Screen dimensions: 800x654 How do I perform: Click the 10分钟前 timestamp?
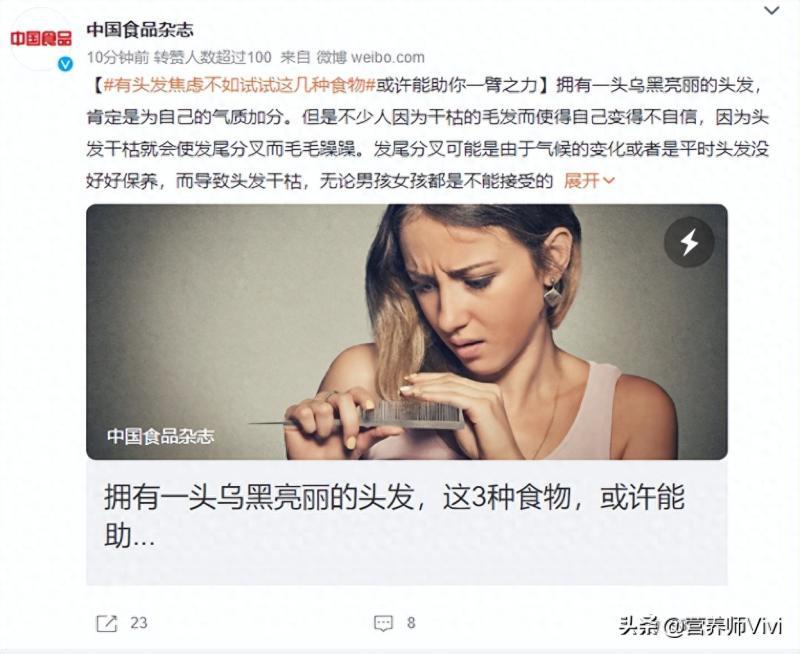tap(117, 57)
